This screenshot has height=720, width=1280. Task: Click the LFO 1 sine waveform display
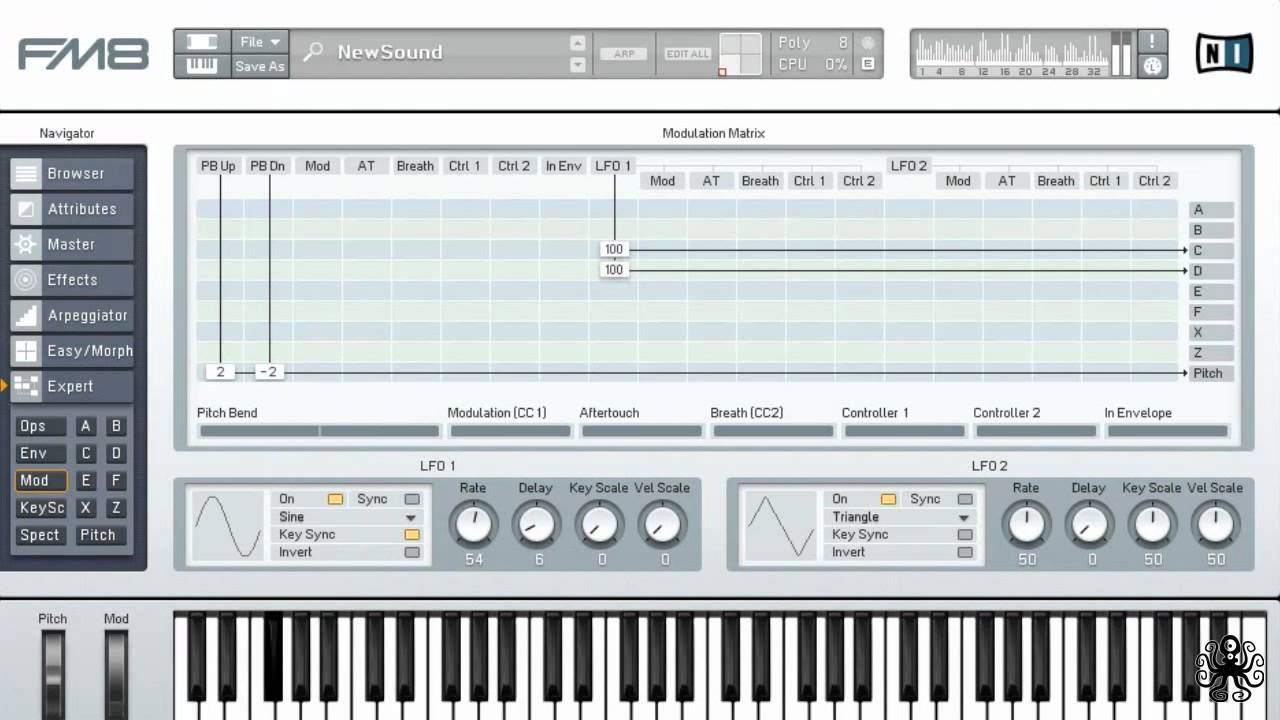coord(228,525)
